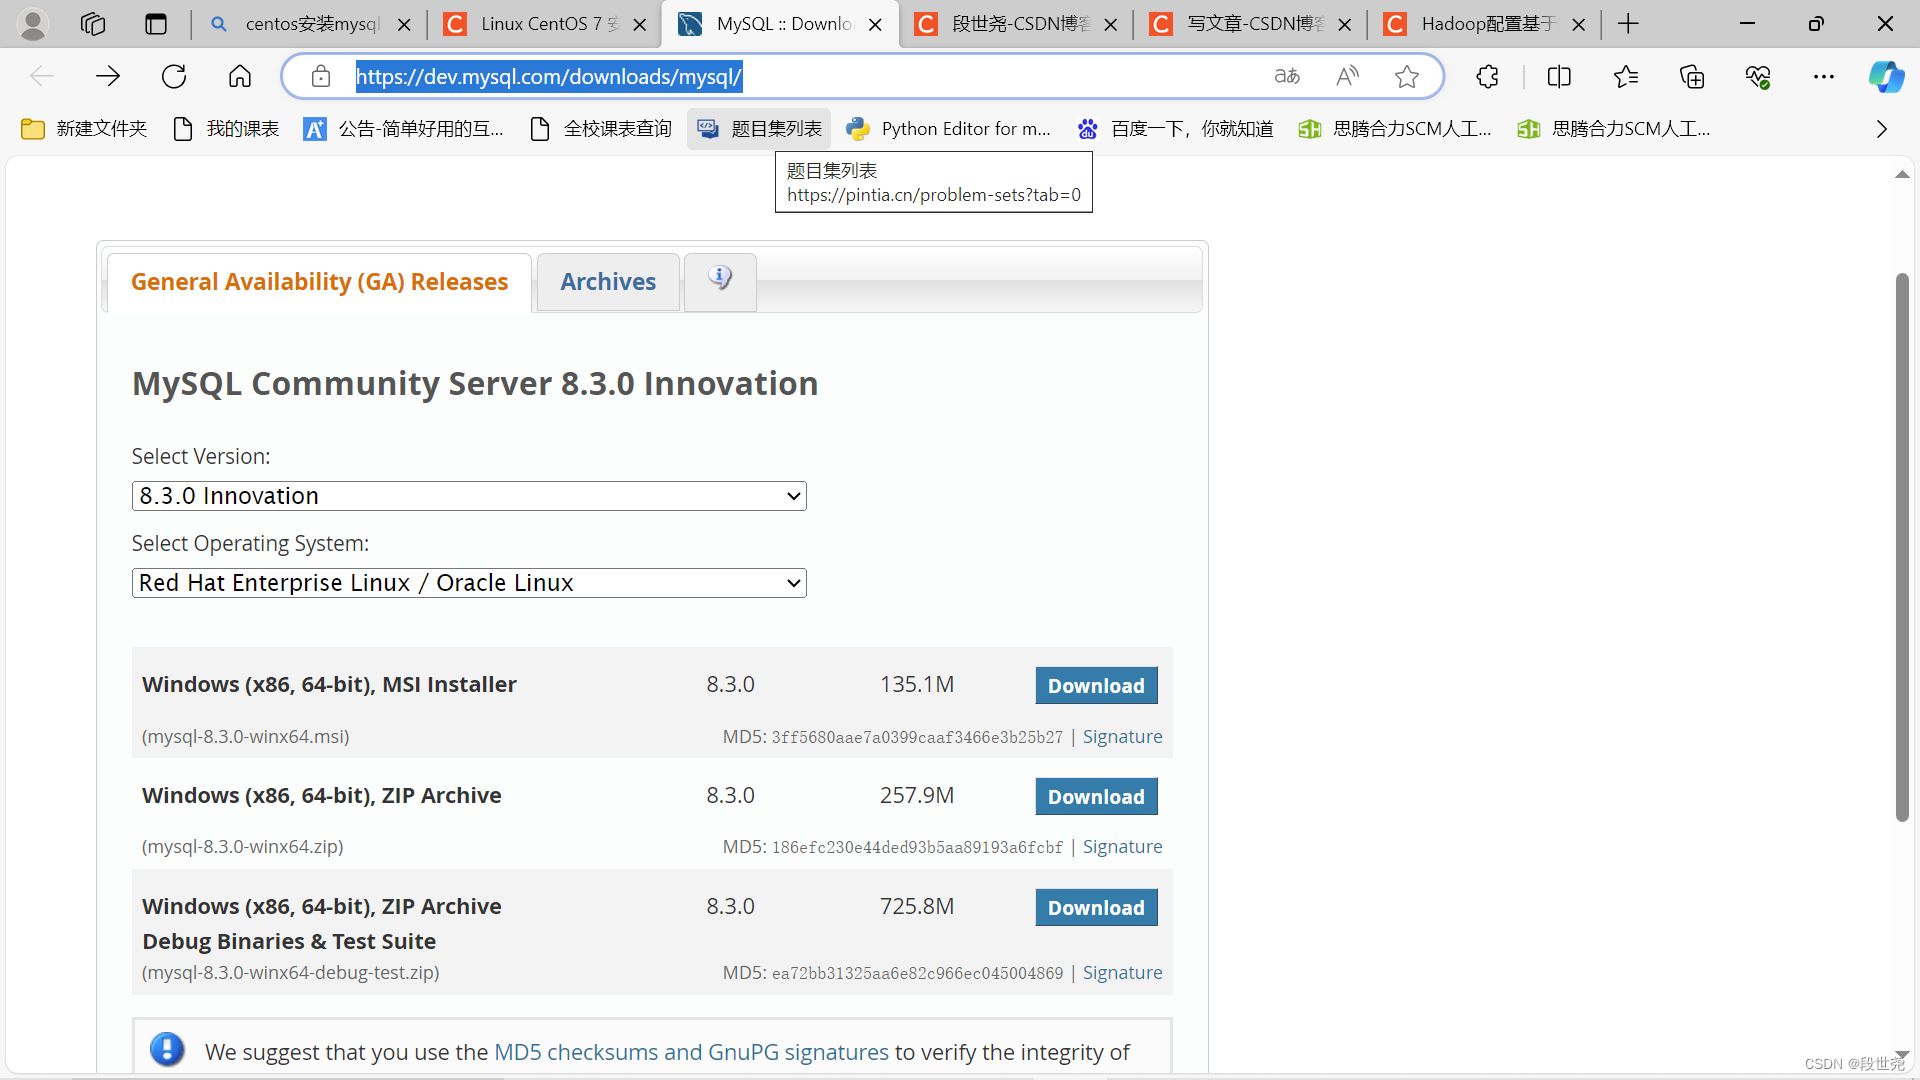1920x1080 pixels.
Task: Open MD5 checksums and GnuPG signatures link
Action: coord(691,1052)
